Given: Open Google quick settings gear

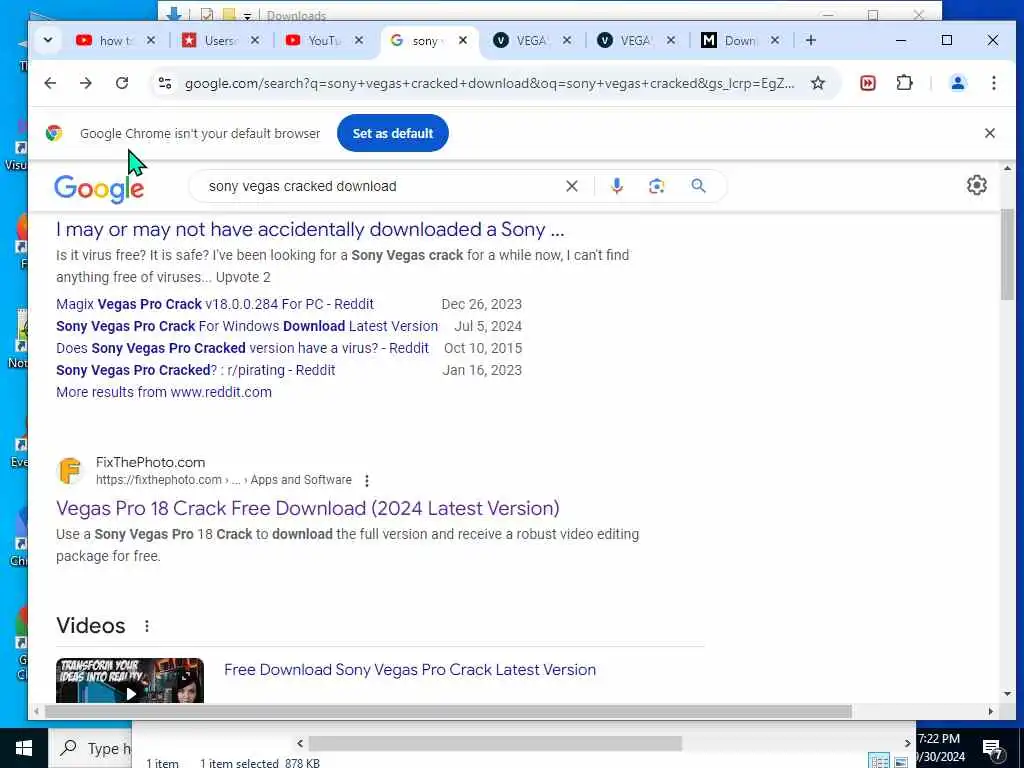Looking at the screenshot, I should point(976,185).
